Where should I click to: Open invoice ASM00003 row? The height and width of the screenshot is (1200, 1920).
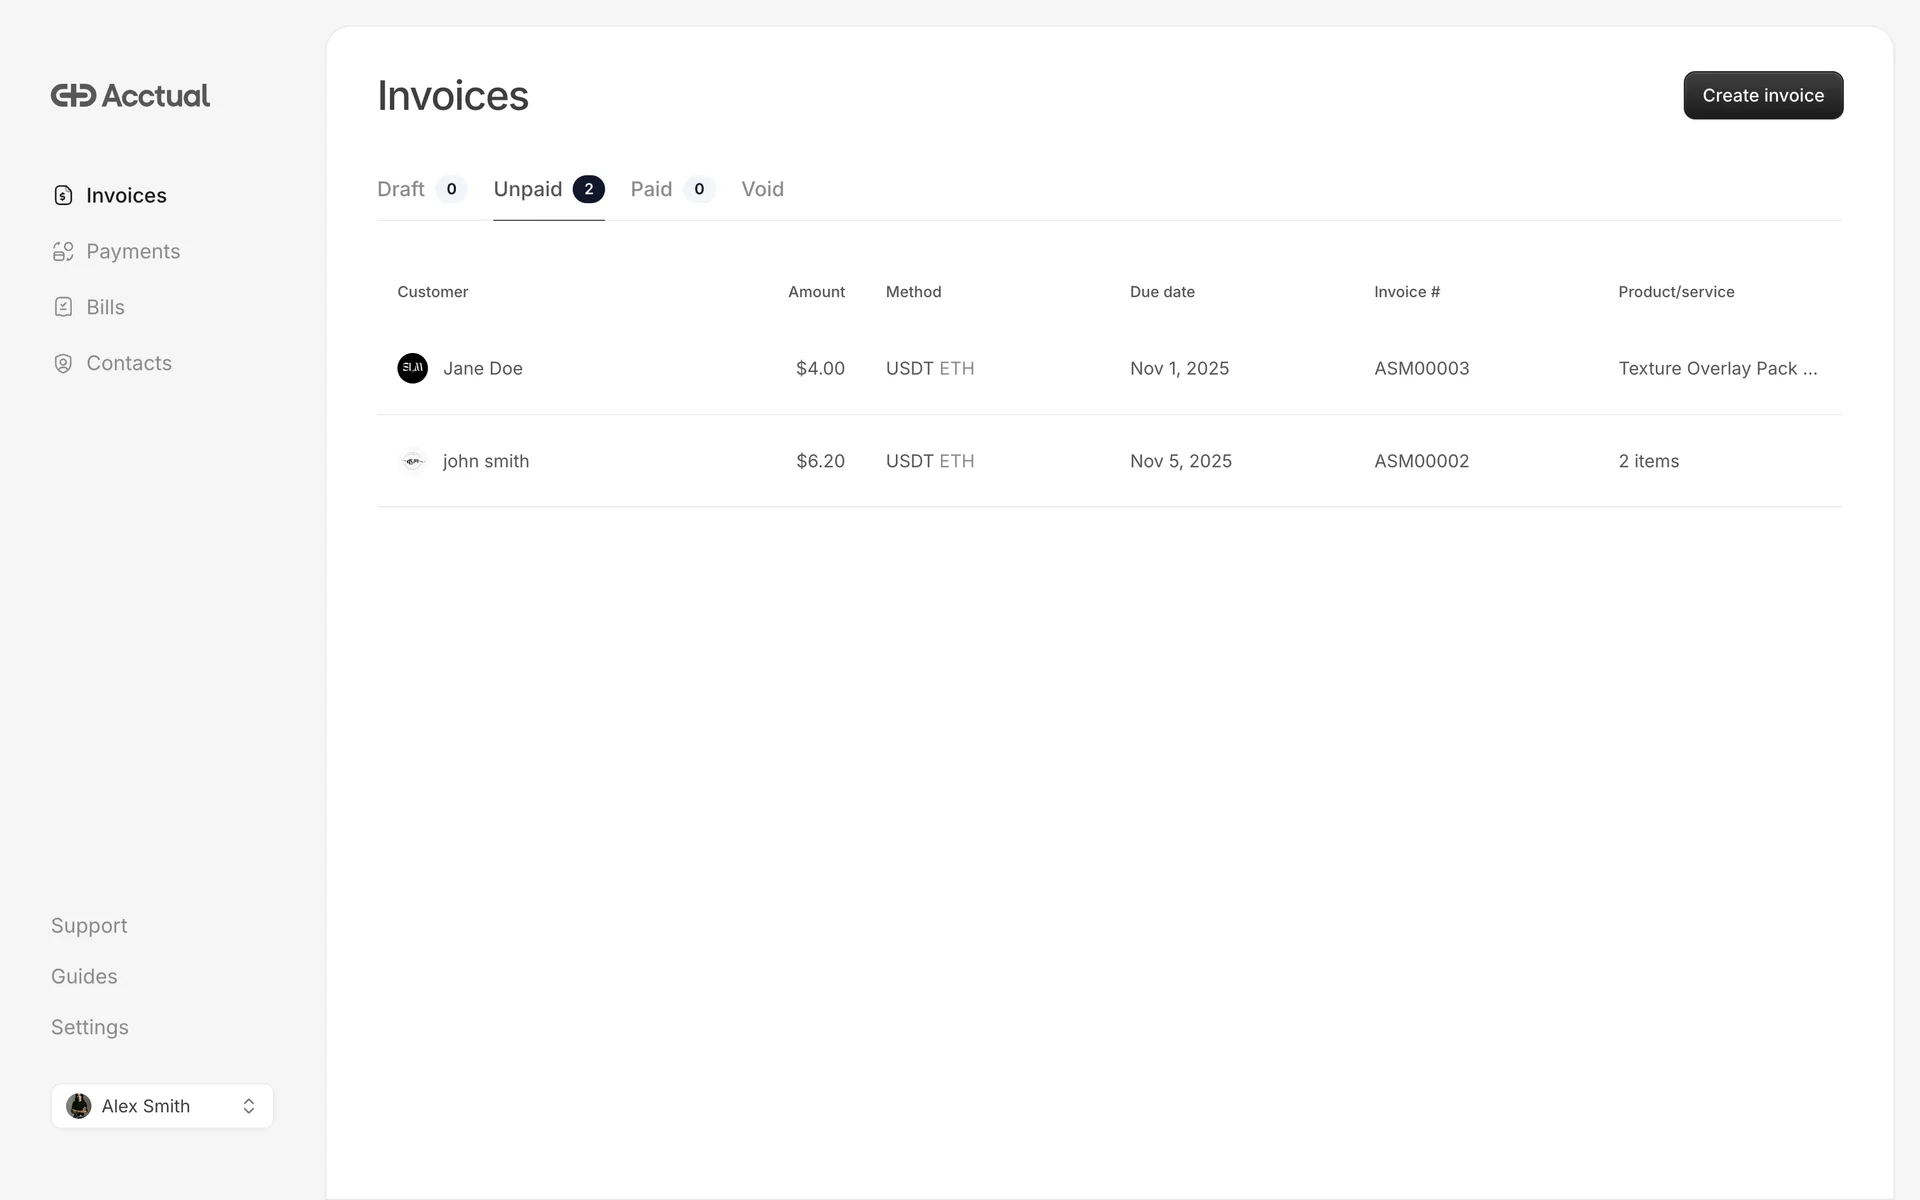(x=1421, y=368)
